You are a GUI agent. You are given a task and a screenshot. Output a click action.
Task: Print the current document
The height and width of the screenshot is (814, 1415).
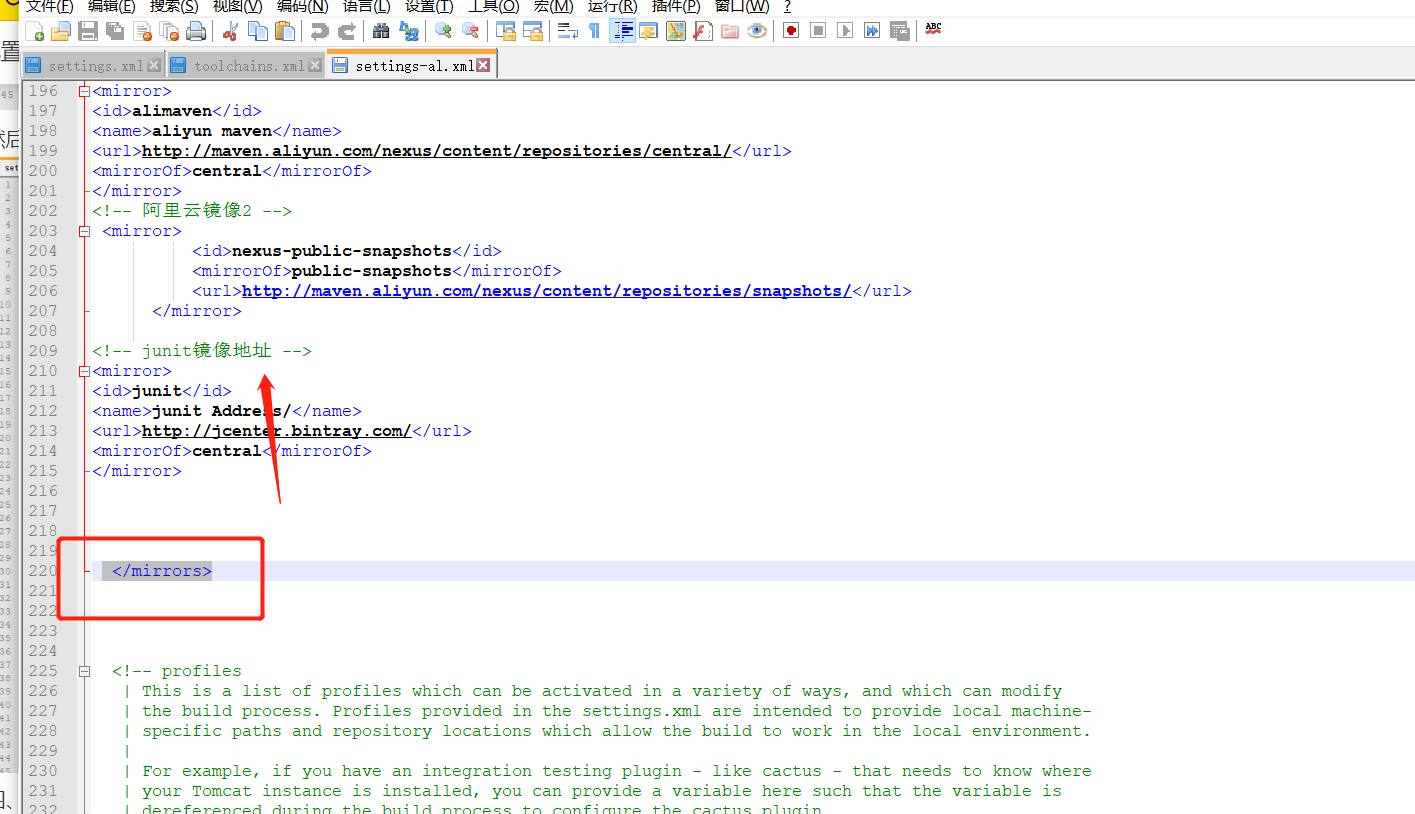point(196,31)
